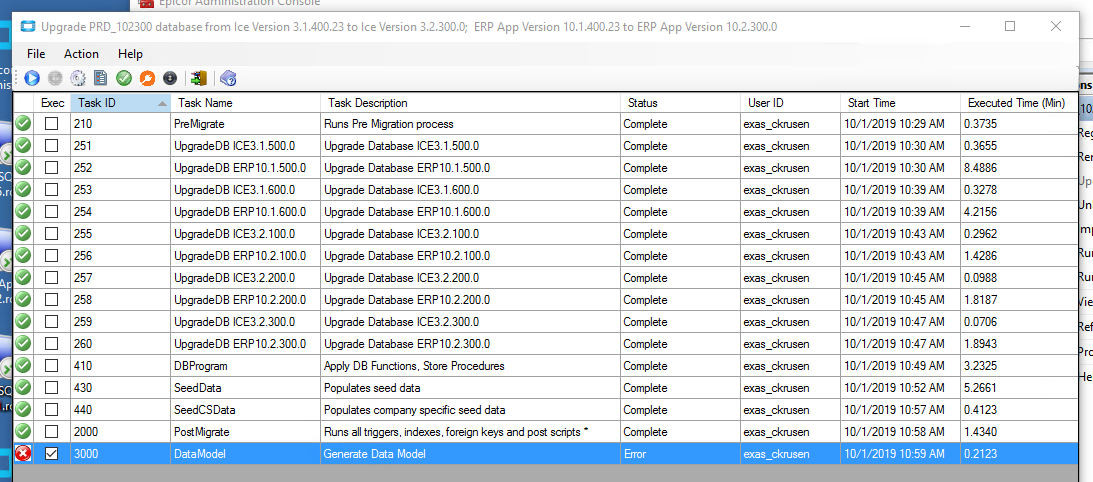Select 'Apply DB Functions, Store Procedures' cell

pyautogui.click(x=471, y=366)
